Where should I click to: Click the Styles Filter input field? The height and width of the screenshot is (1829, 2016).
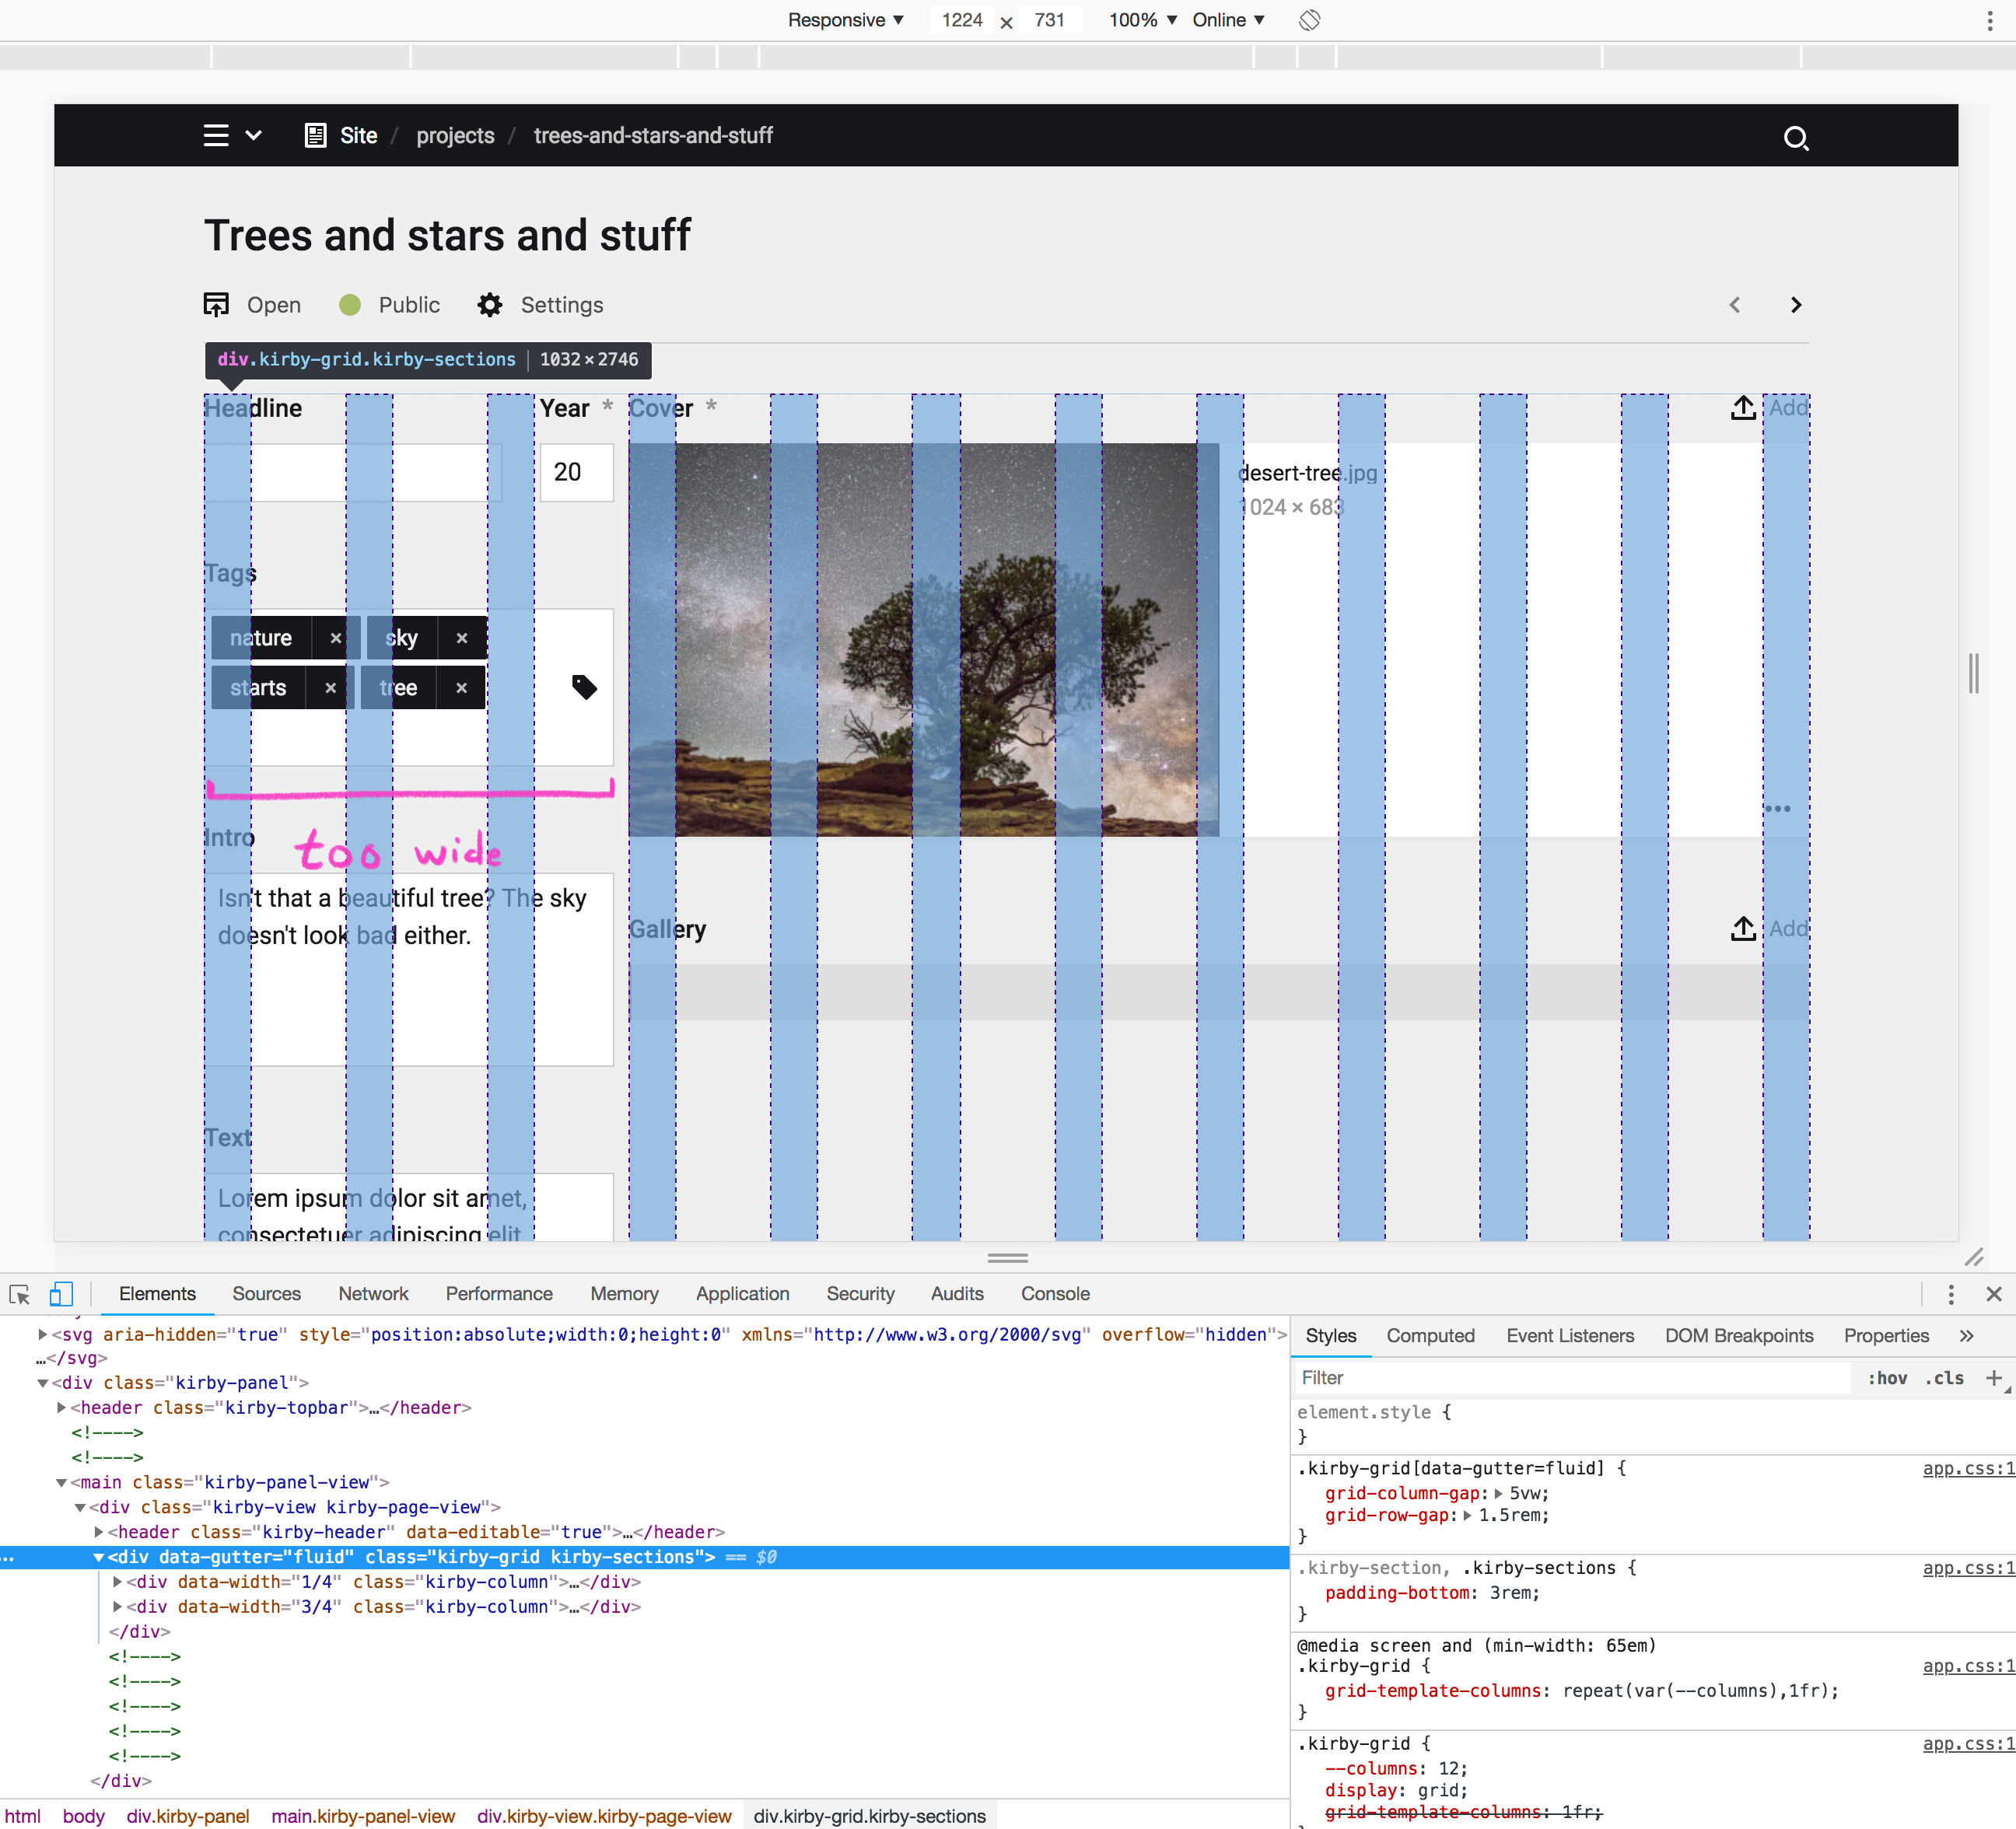pos(1570,1378)
